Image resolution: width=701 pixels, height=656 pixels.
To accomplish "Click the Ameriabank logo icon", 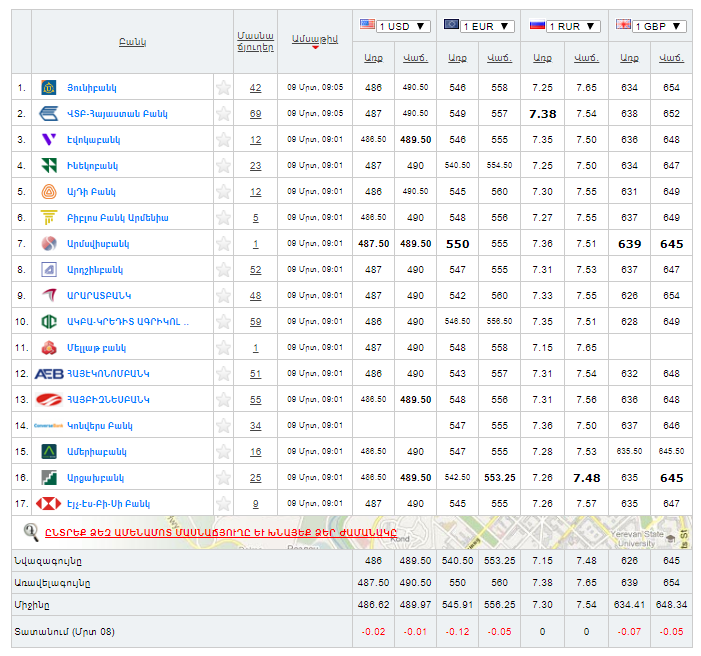I will pyautogui.click(x=48, y=452).
